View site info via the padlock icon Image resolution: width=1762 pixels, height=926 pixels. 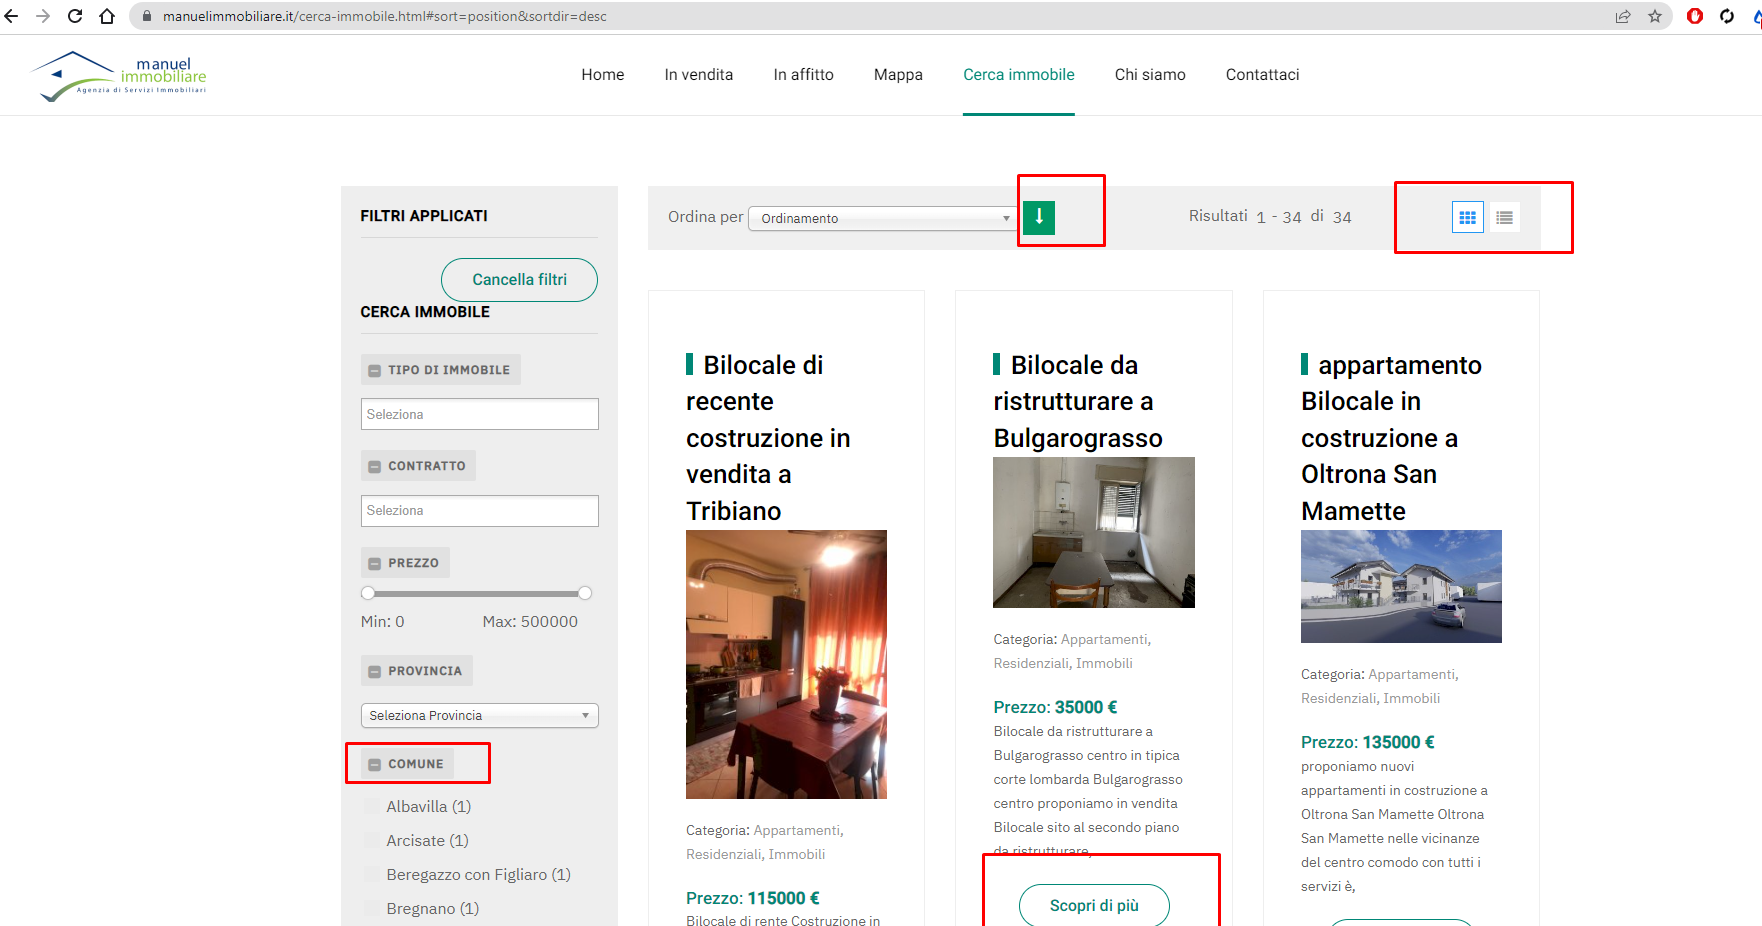tap(146, 16)
